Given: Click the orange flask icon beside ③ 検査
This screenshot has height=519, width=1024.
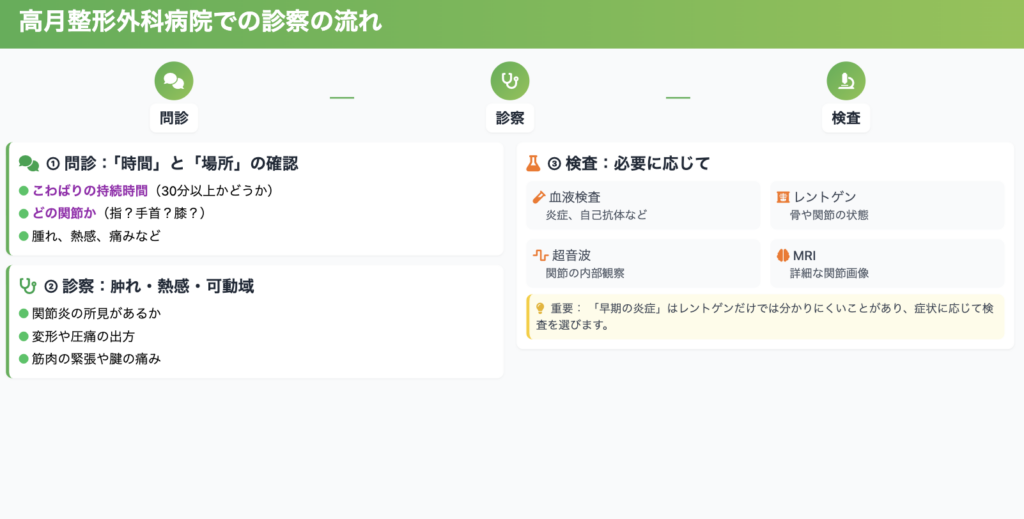Looking at the screenshot, I should [x=533, y=163].
